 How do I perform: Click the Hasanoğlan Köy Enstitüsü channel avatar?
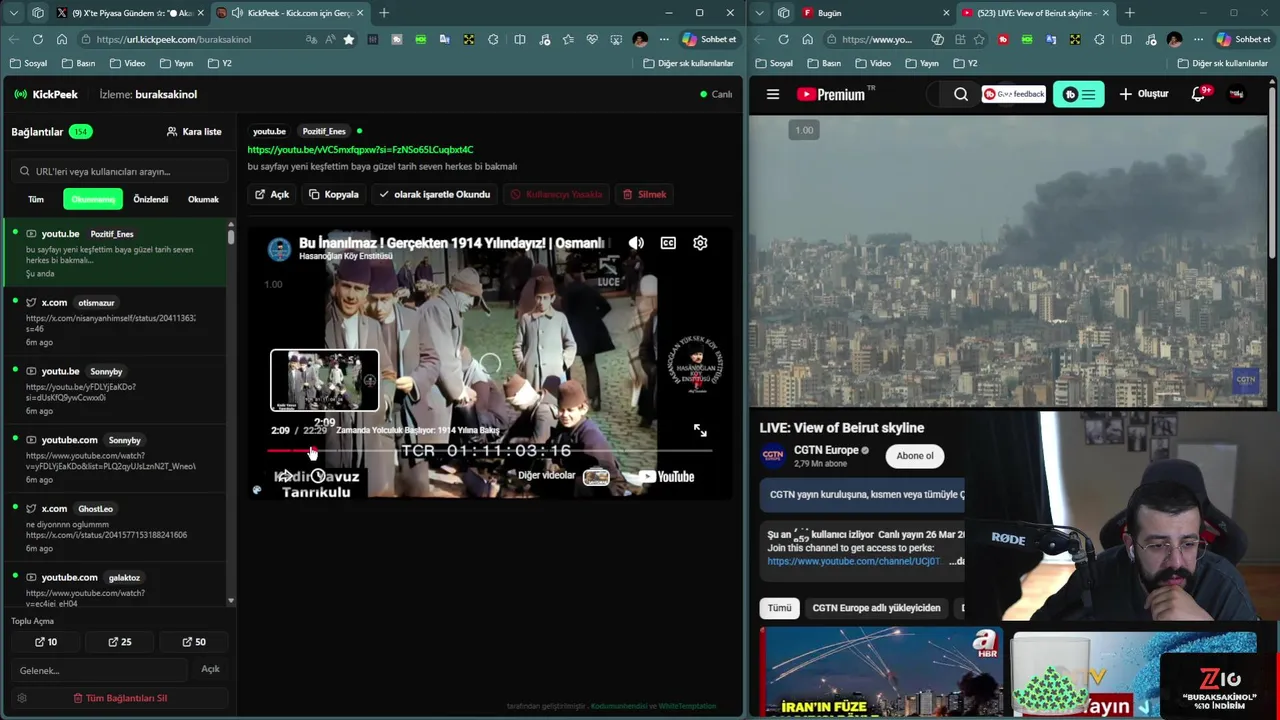[x=279, y=249]
